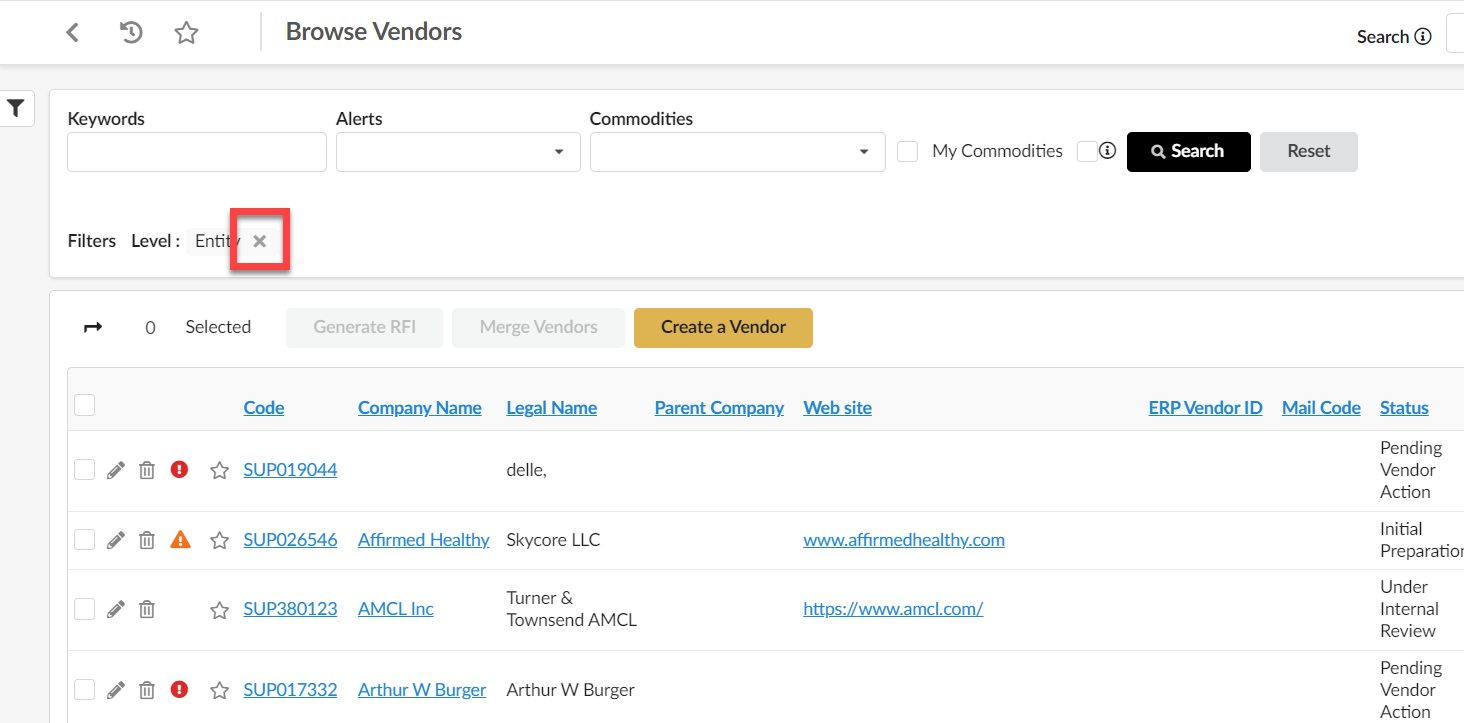Delete Arthur W Burger via trash icon
This screenshot has width=1464, height=723.
147,690
